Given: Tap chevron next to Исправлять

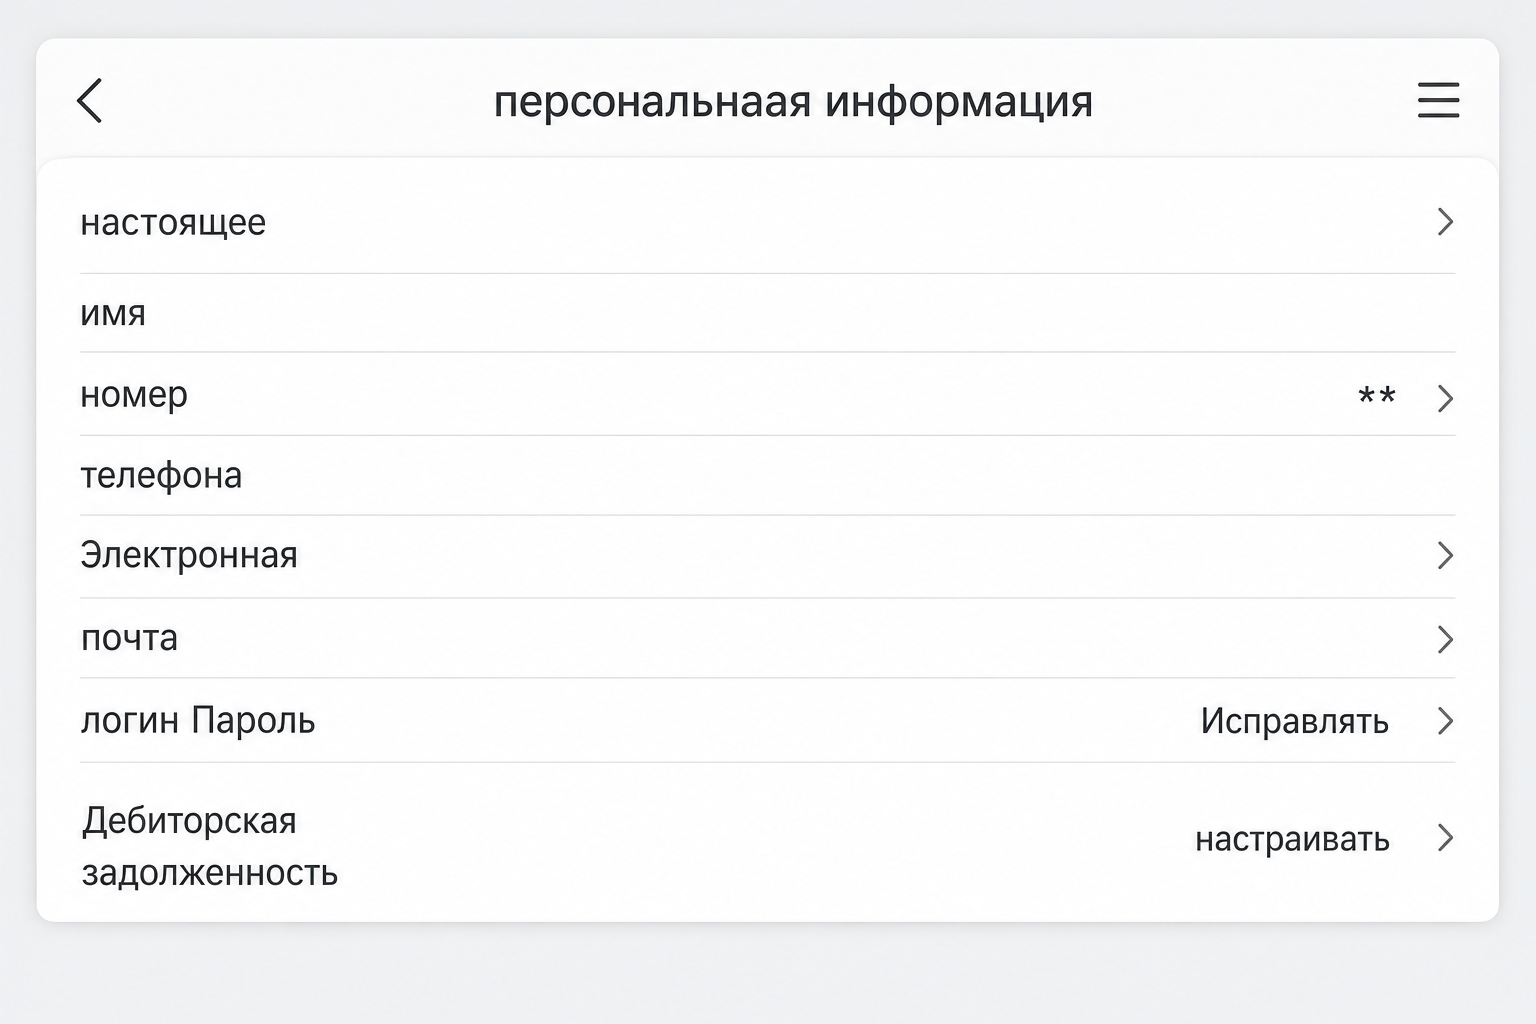Looking at the screenshot, I should tap(1445, 721).
